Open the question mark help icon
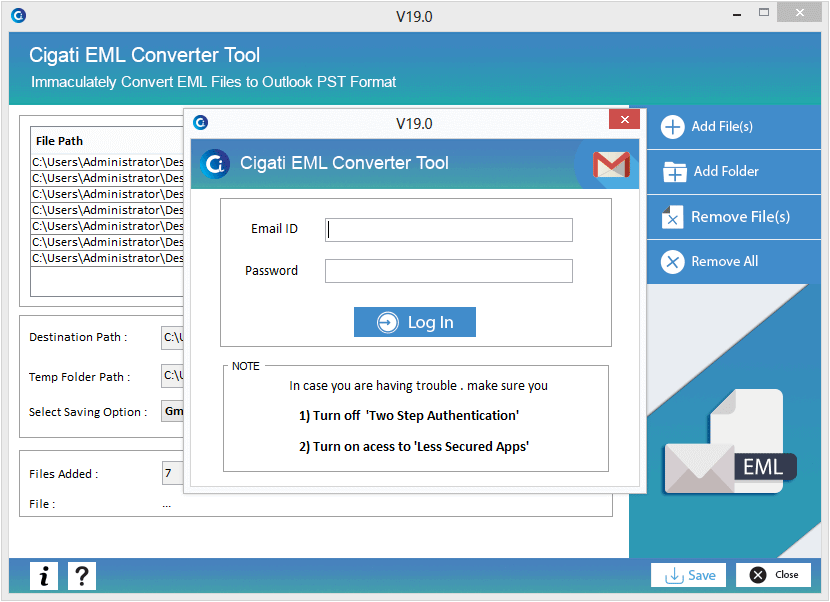 [82, 576]
